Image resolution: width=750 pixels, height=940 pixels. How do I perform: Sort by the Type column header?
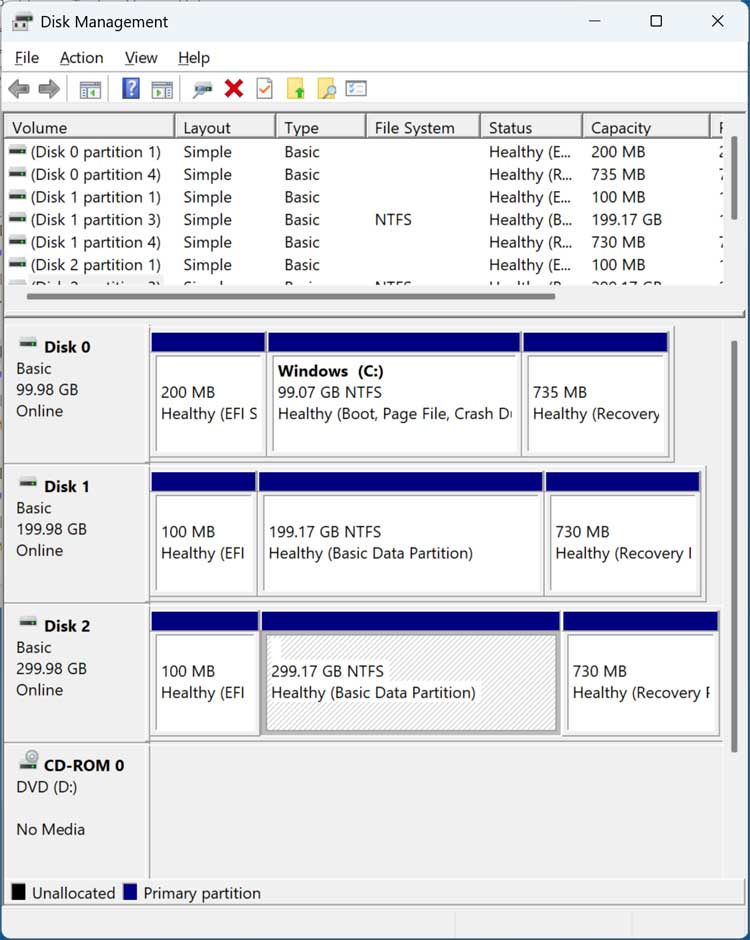321,128
